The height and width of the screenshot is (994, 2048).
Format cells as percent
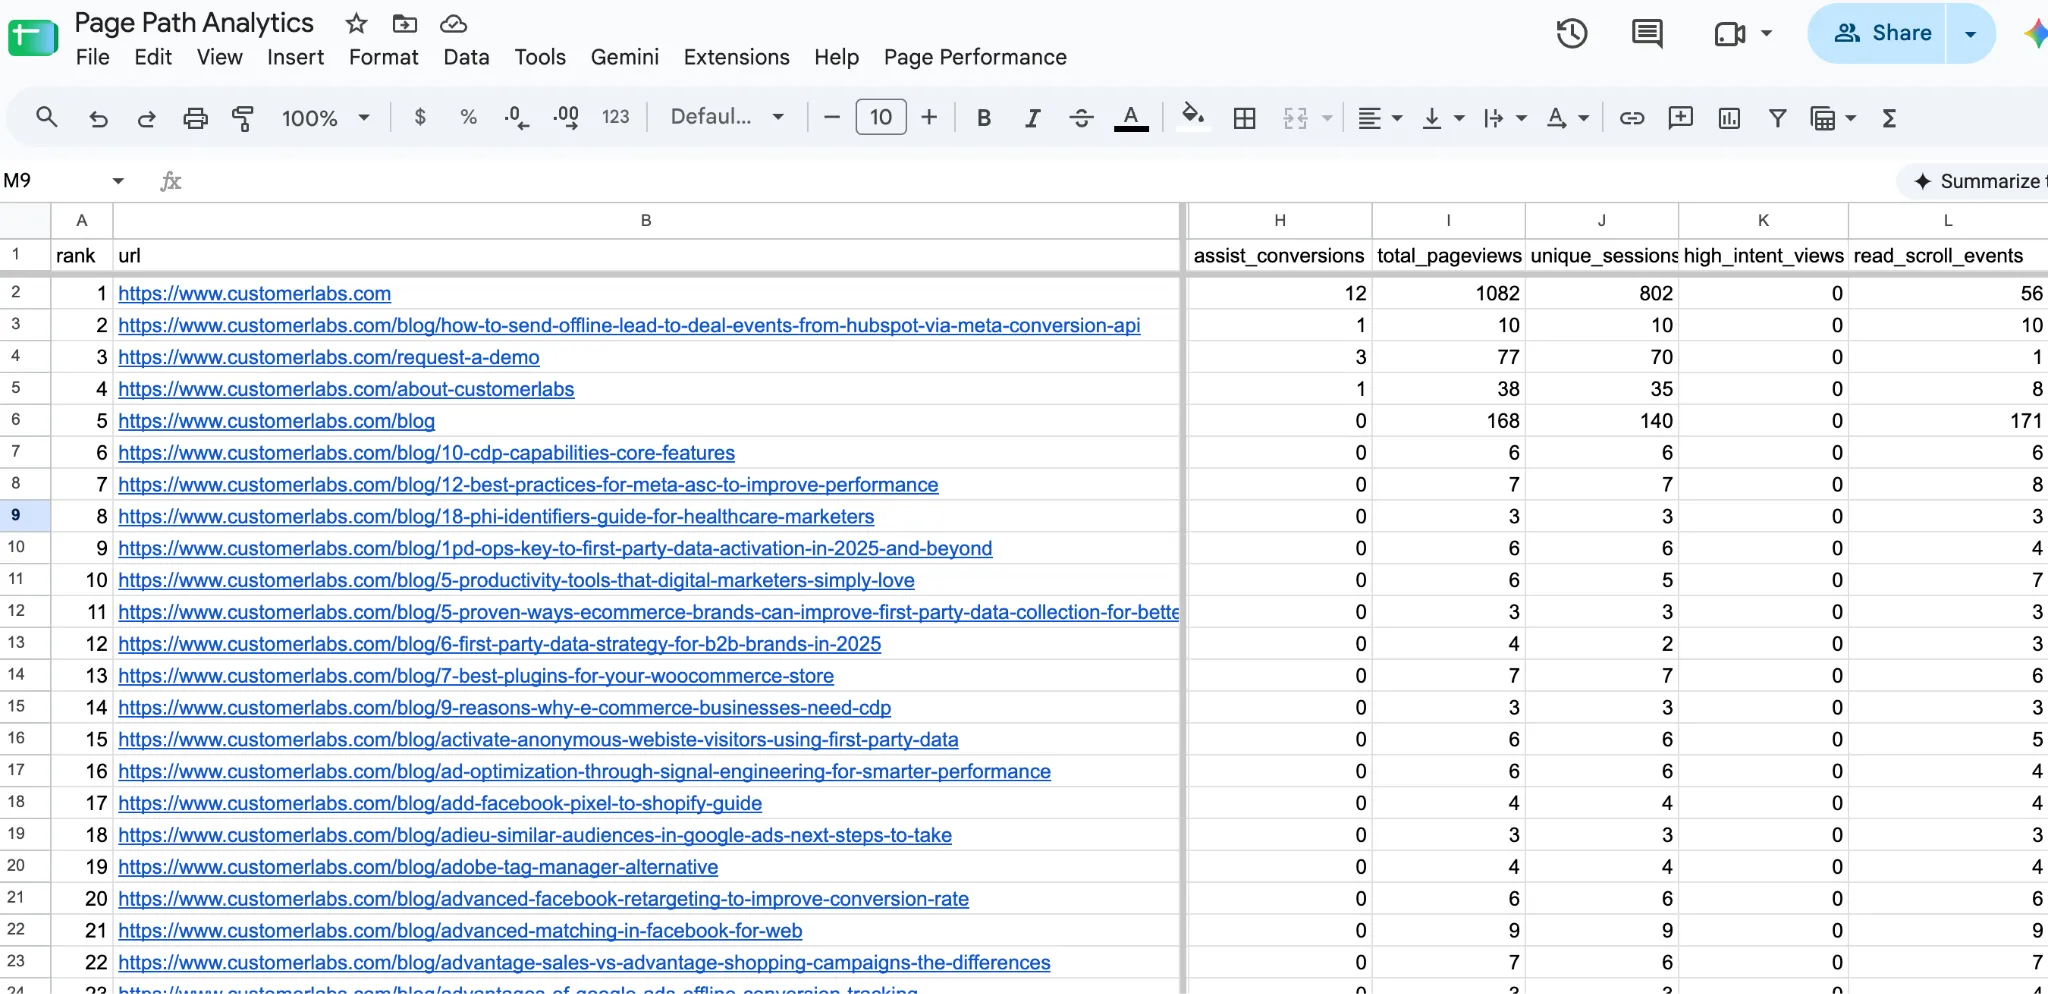(x=468, y=117)
